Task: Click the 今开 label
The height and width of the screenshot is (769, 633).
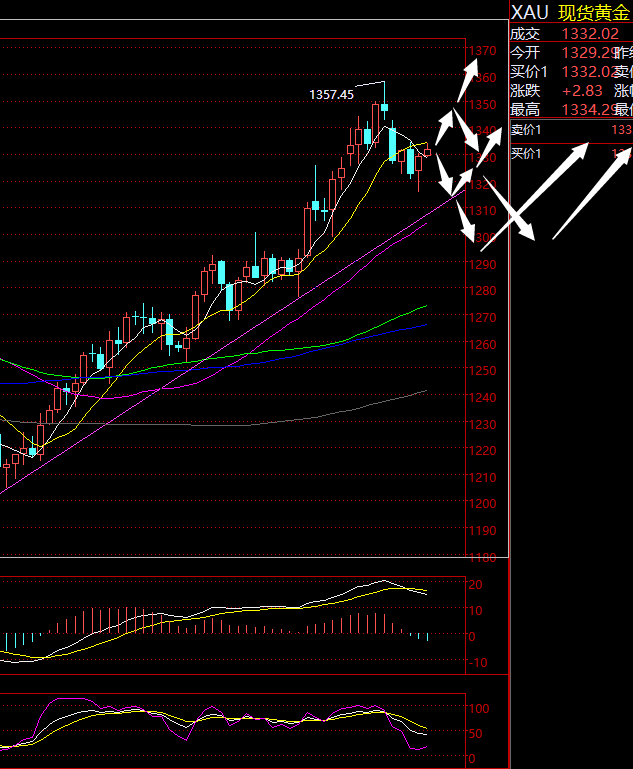Action: [525, 52]
